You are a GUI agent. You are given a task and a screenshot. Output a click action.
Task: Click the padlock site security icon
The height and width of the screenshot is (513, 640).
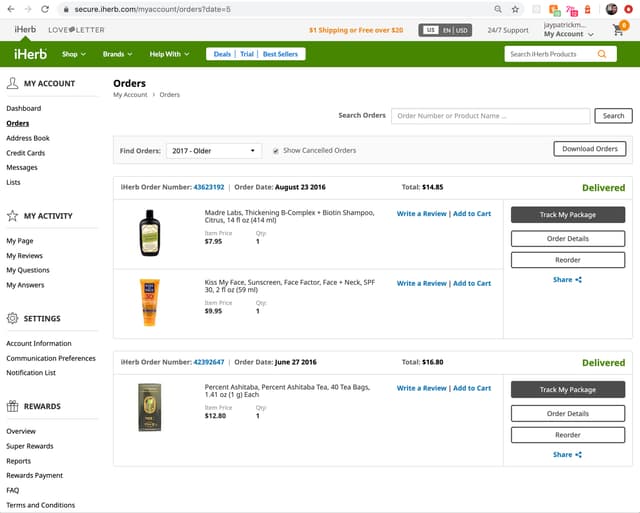point(66,9)
